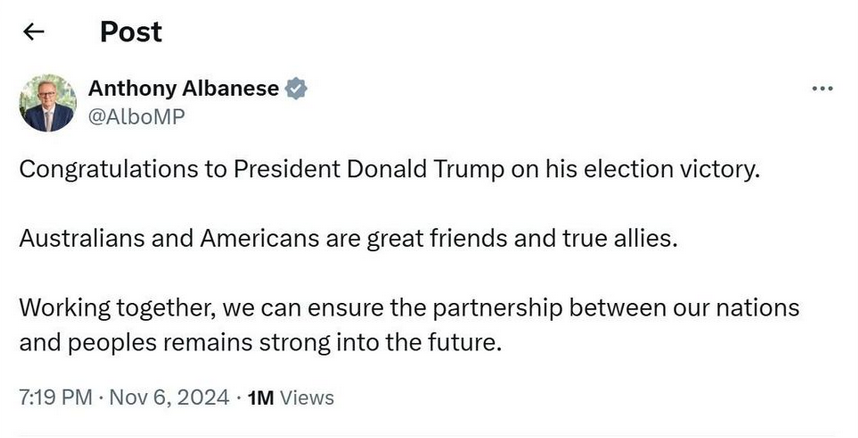
Task: Click the word "Views" beside 1M
Action: (x=307, y=397)
